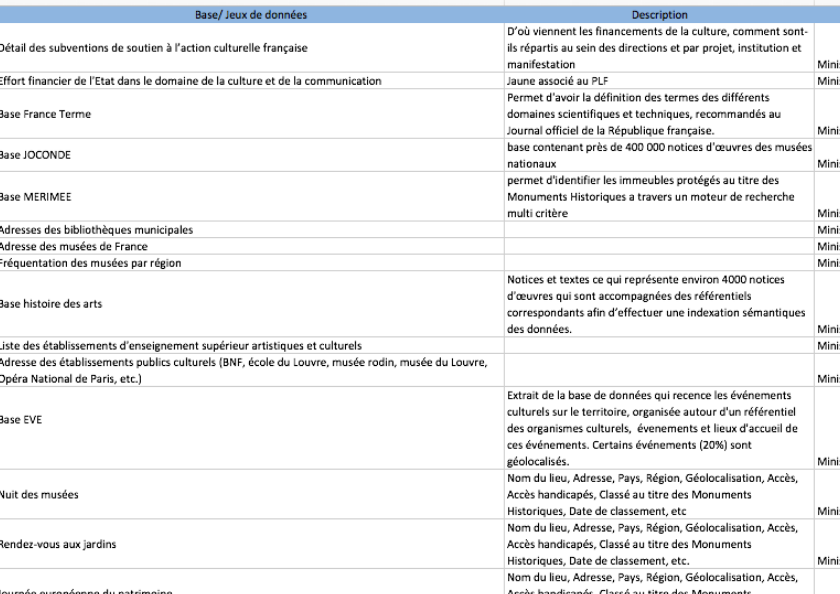Viewport: 840px width, 594px height.
Task: Select "Fréquentation des musées par région" cell
Action: pos(90,263)
